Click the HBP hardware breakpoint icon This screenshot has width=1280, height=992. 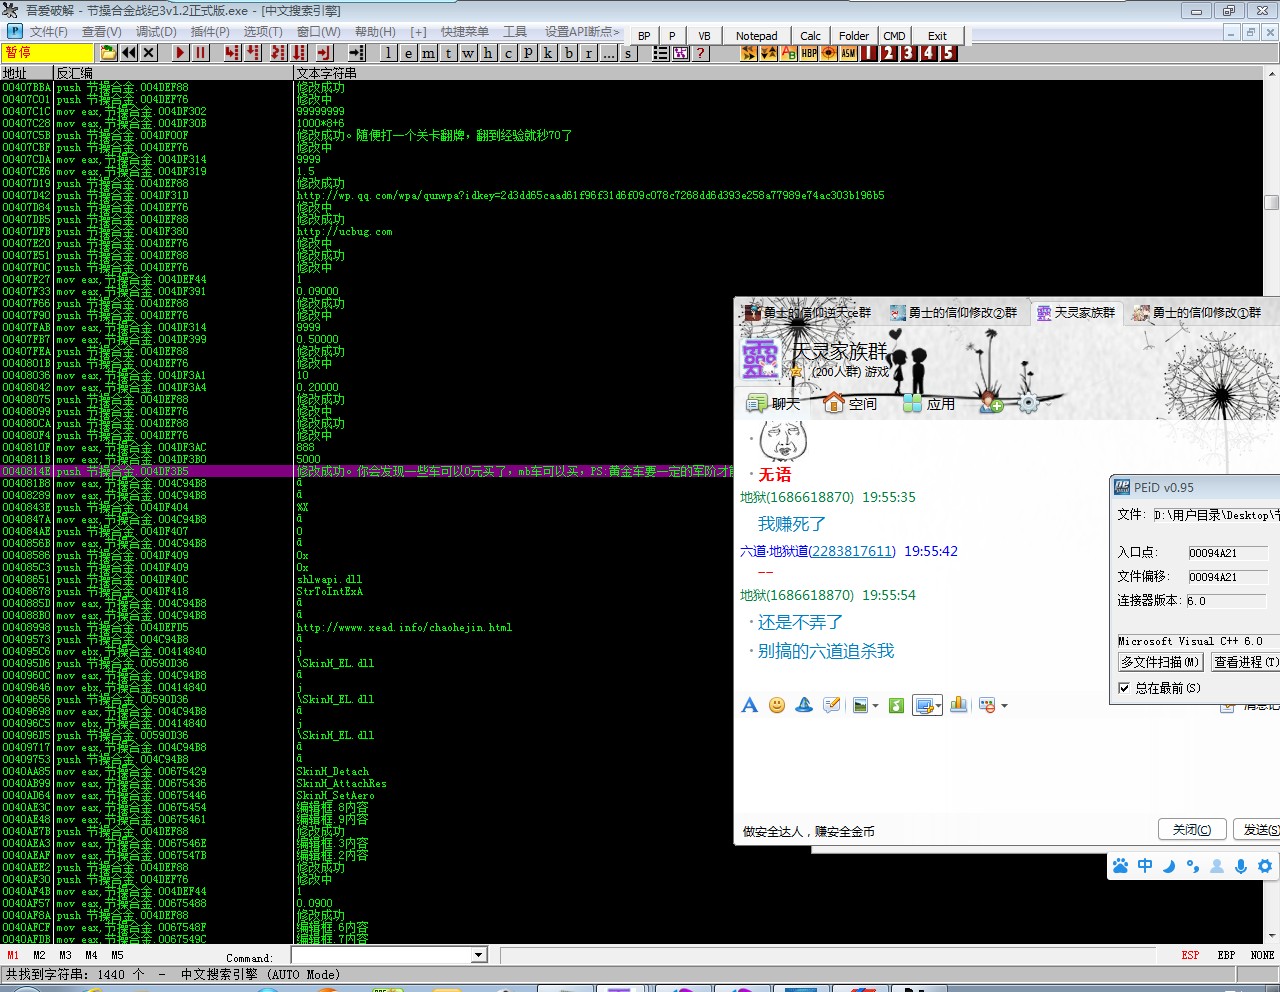click(809, 53)
